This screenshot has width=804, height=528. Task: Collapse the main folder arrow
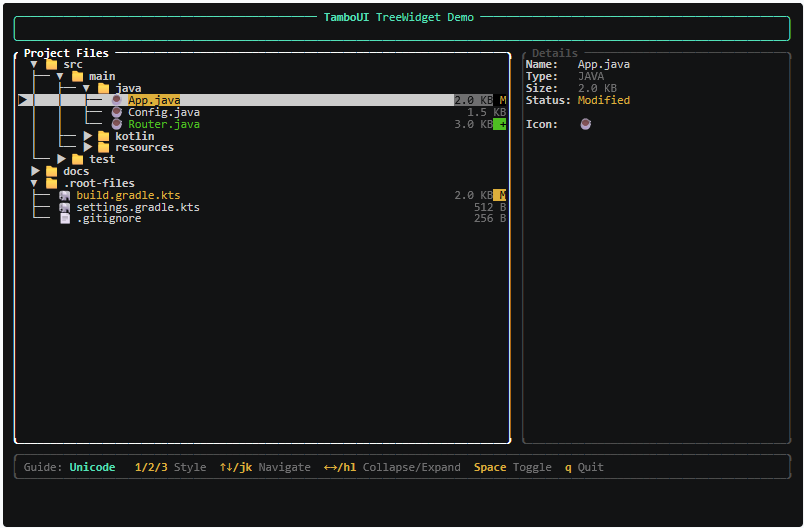(60, 76)
